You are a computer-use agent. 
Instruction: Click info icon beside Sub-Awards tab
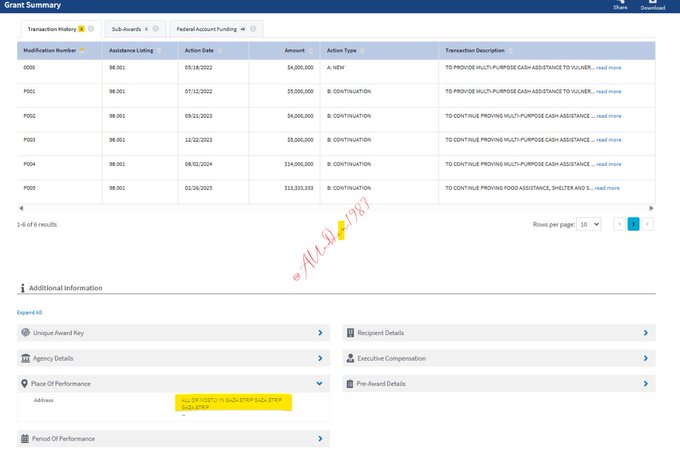156,28
